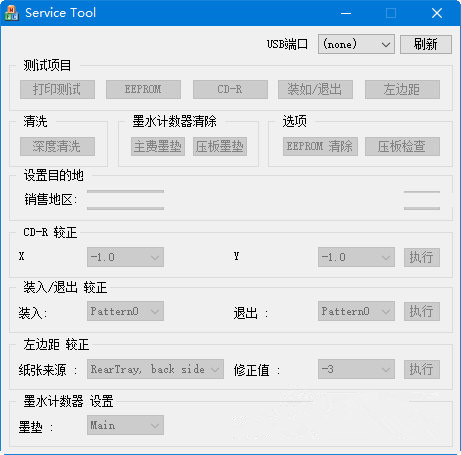Click the 装如/退出 test button
The image size is (461, 455).
(x=315, y=89)
